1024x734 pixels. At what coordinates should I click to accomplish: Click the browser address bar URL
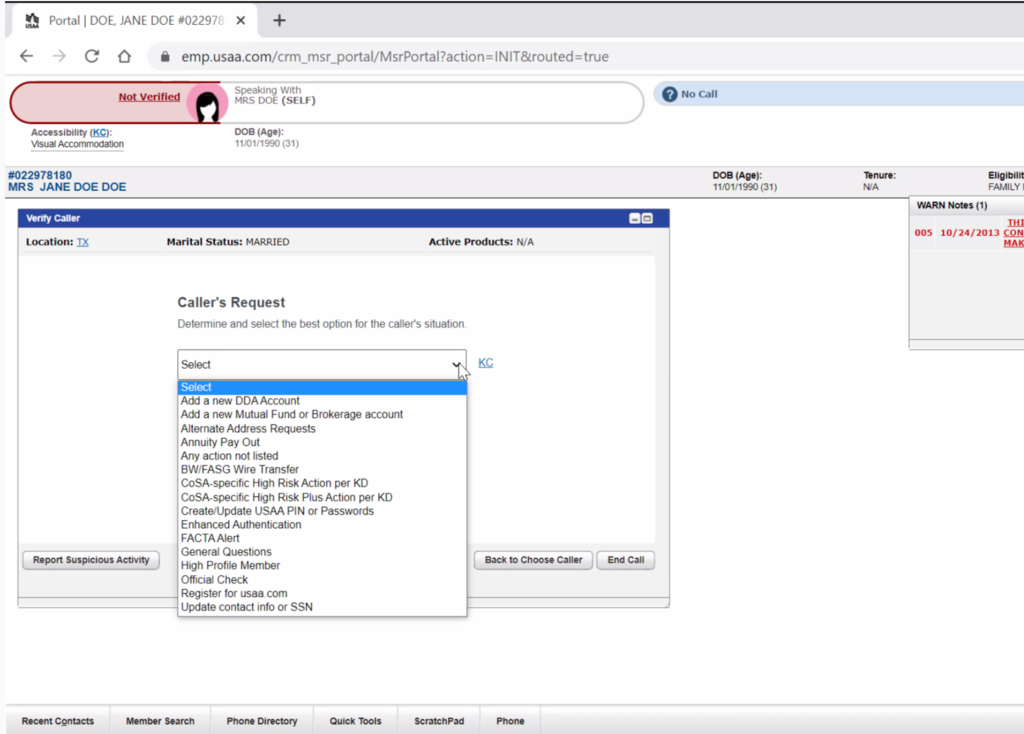coord(394,57)
